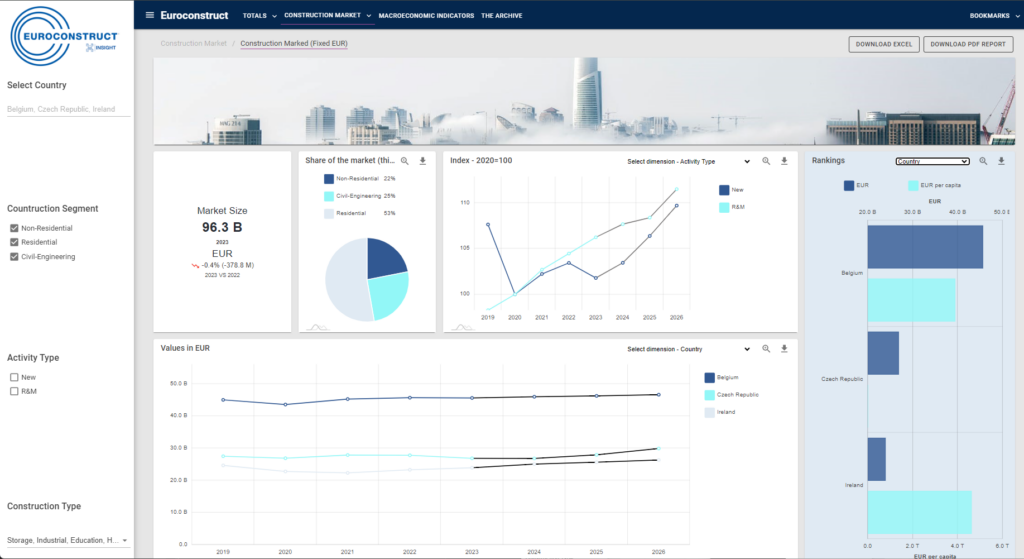Open the Construction Type dropdown
The height and width of the screenshot is (559, 1024).
67,540
